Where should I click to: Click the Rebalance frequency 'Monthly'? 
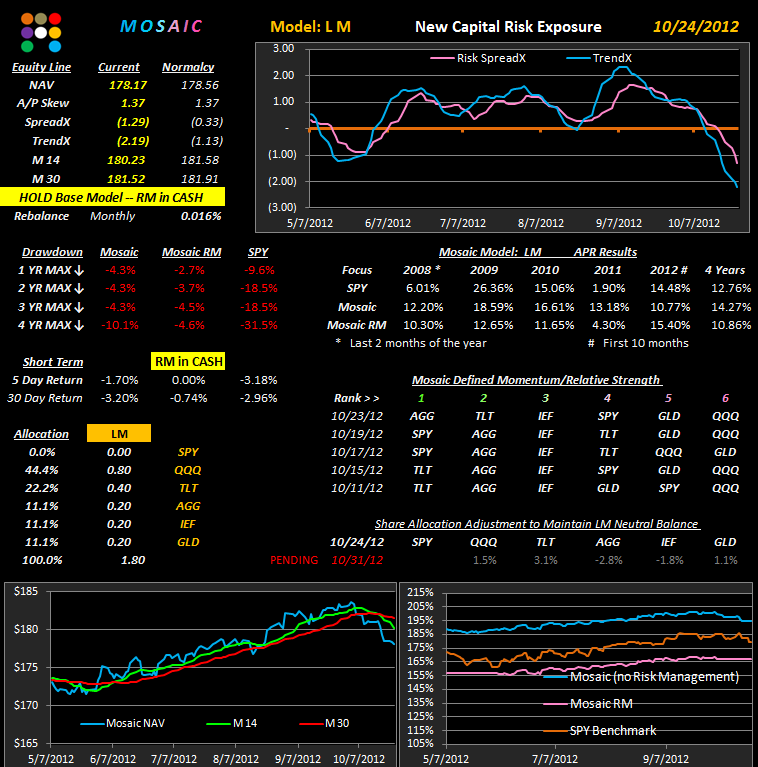point(112,216)
